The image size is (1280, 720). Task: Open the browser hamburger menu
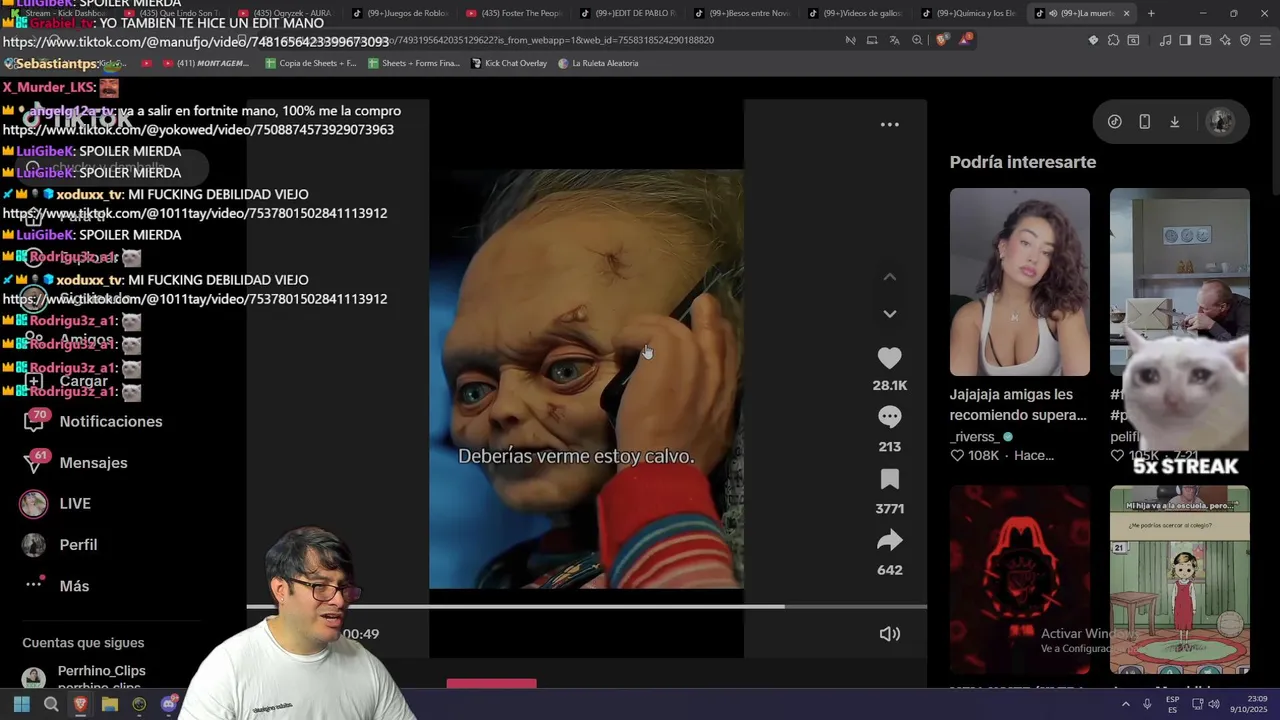coord(1265,40)
